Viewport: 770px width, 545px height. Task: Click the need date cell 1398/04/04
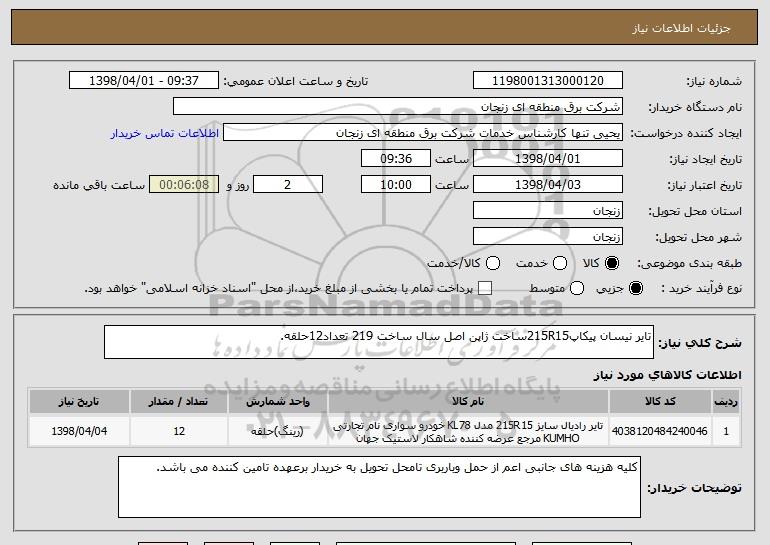point(79,431)
